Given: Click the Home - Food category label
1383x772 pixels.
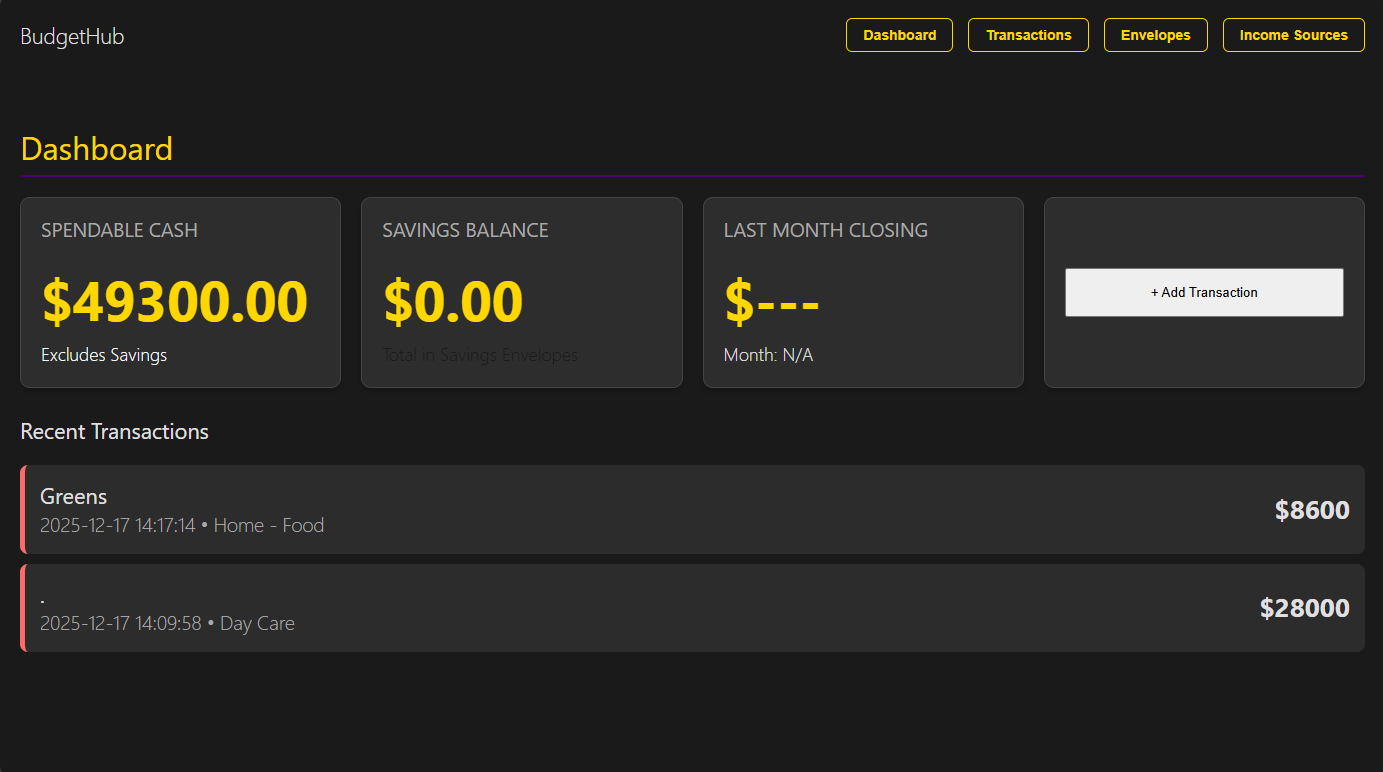Looking at the screenshot, I should tap(269, 525).
